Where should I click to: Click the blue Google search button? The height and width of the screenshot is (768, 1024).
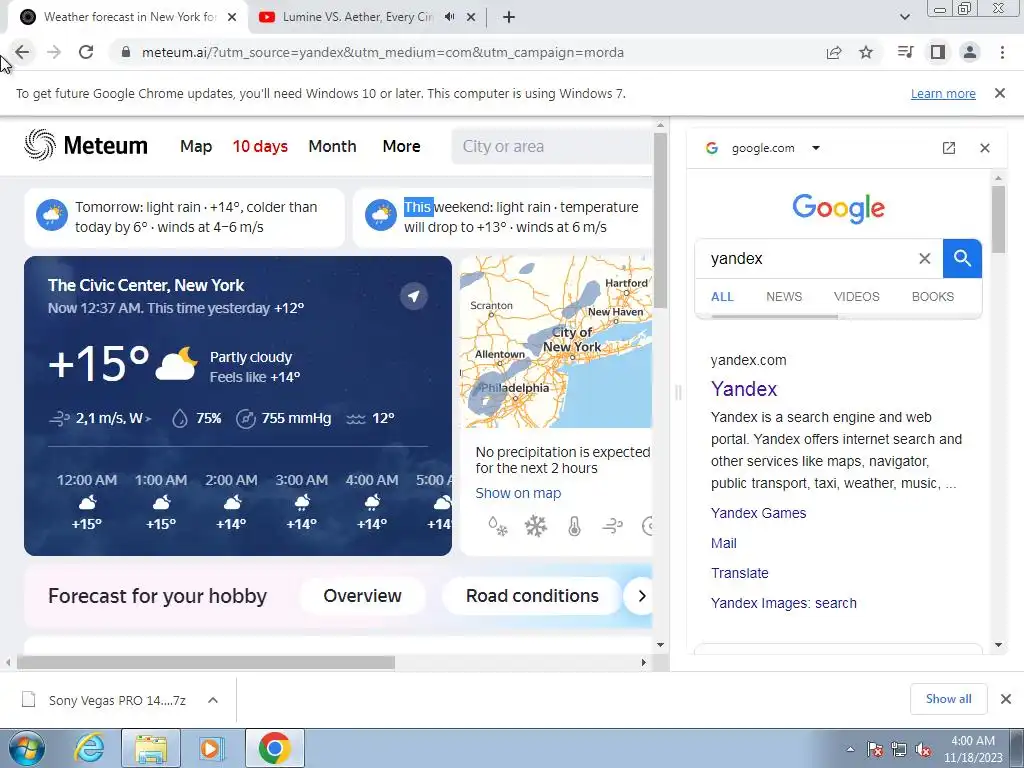[962, 259]
